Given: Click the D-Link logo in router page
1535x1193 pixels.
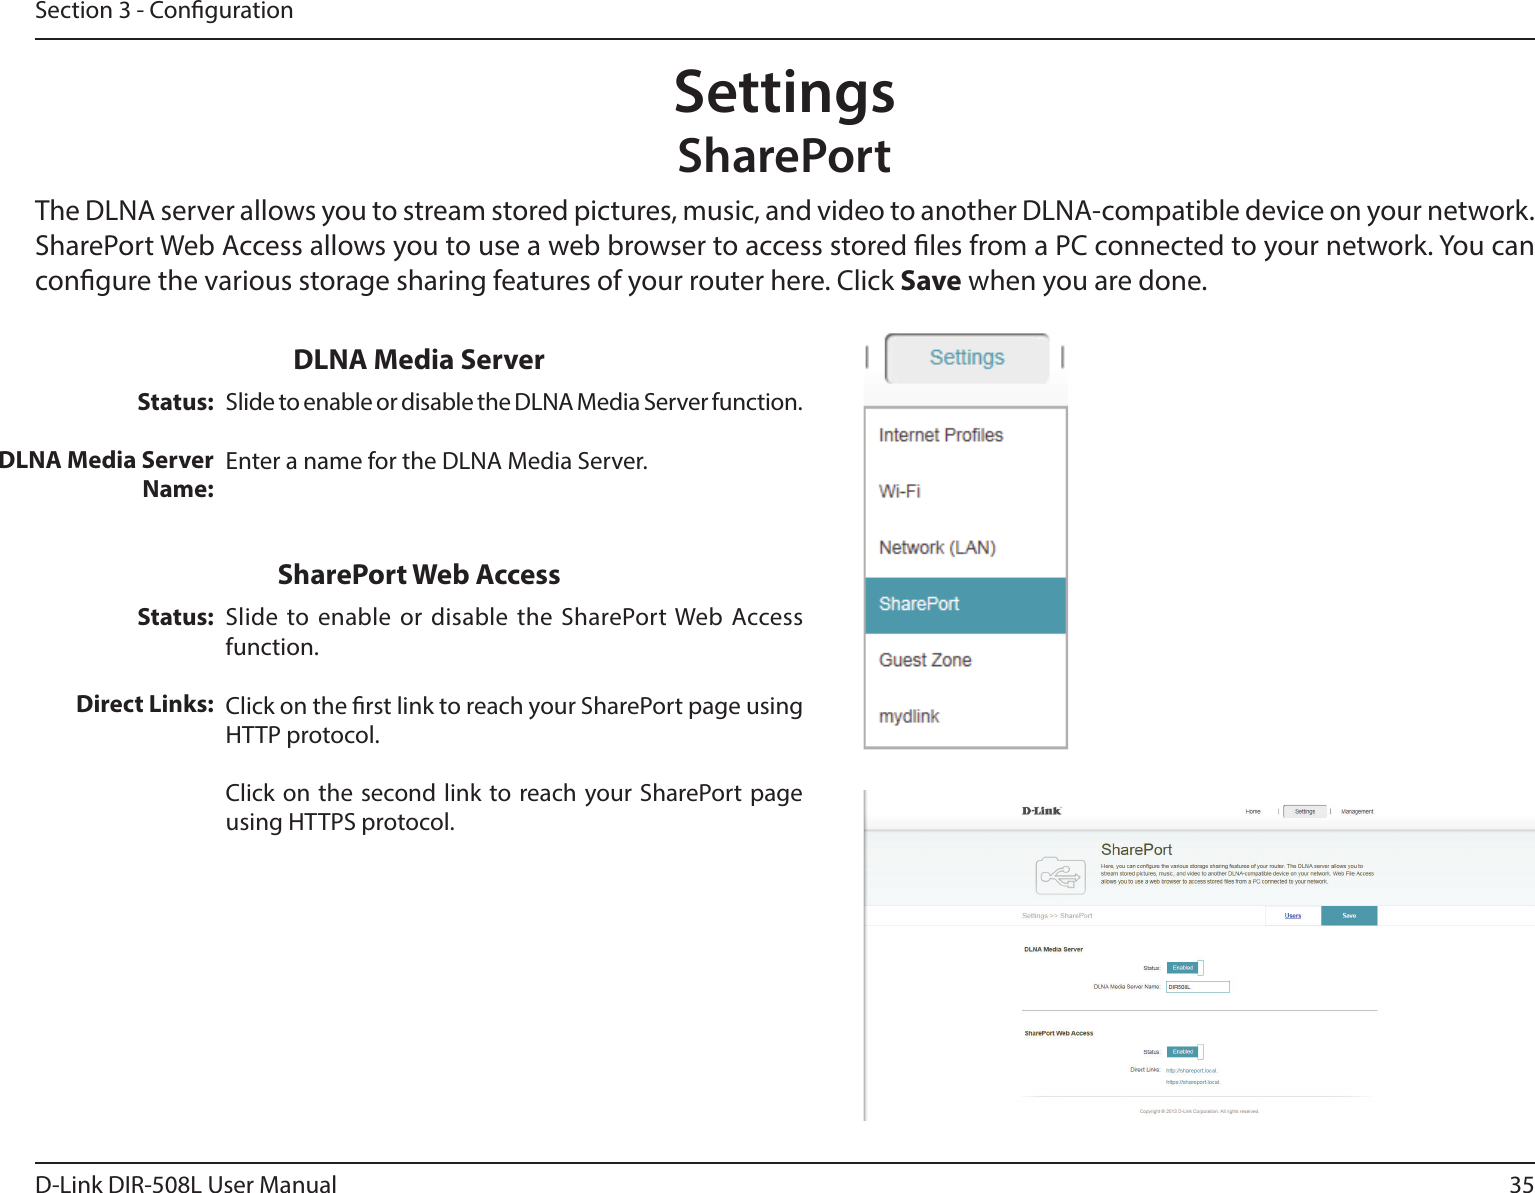Looking at the screenshot, I should [x=1041, y=811].
